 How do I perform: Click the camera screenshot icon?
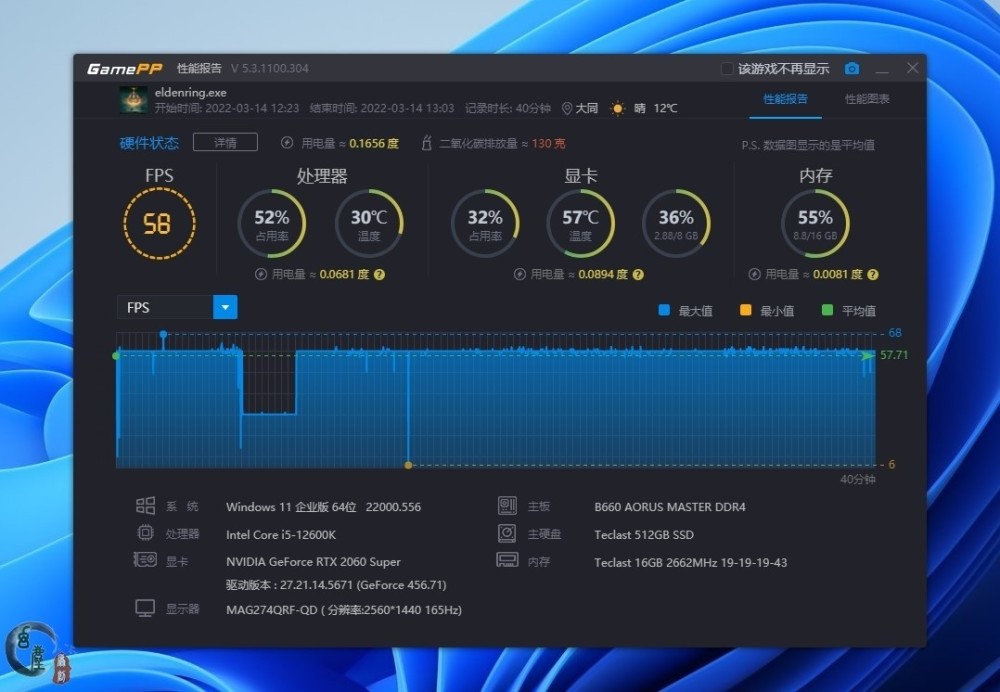[x=851, y=68]
